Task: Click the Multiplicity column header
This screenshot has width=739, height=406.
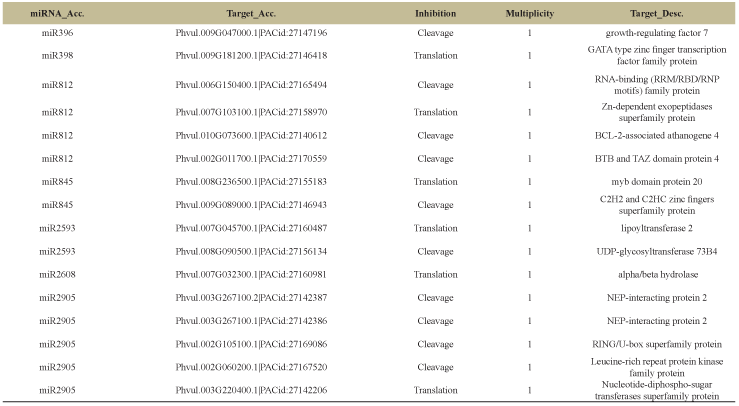Action: pos(529,13)
